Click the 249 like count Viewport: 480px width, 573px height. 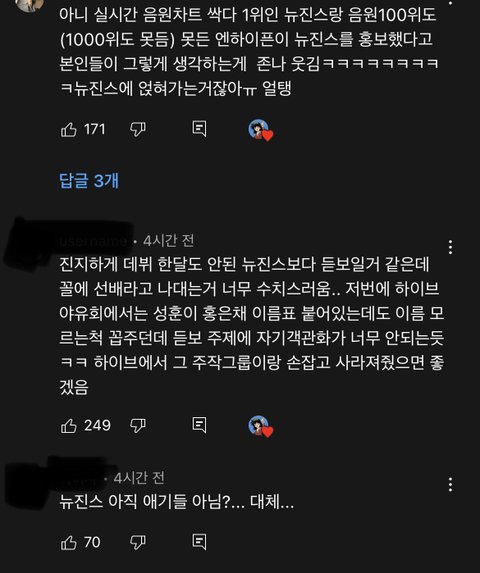click(97, 425)
